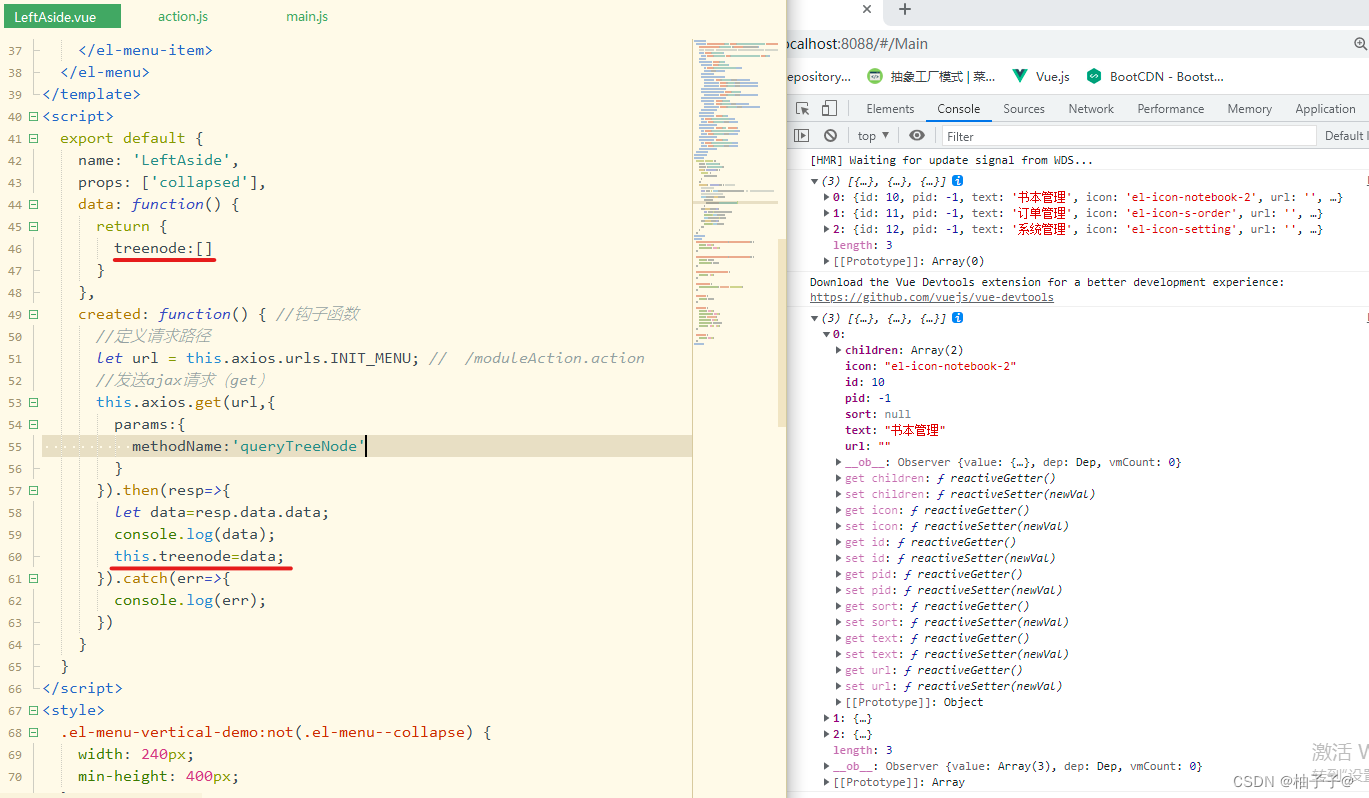Expand the __ob__ Observer vmCount entry under item 0
The height and width of the screenshot is (798, 1369).
click(838, 462)
